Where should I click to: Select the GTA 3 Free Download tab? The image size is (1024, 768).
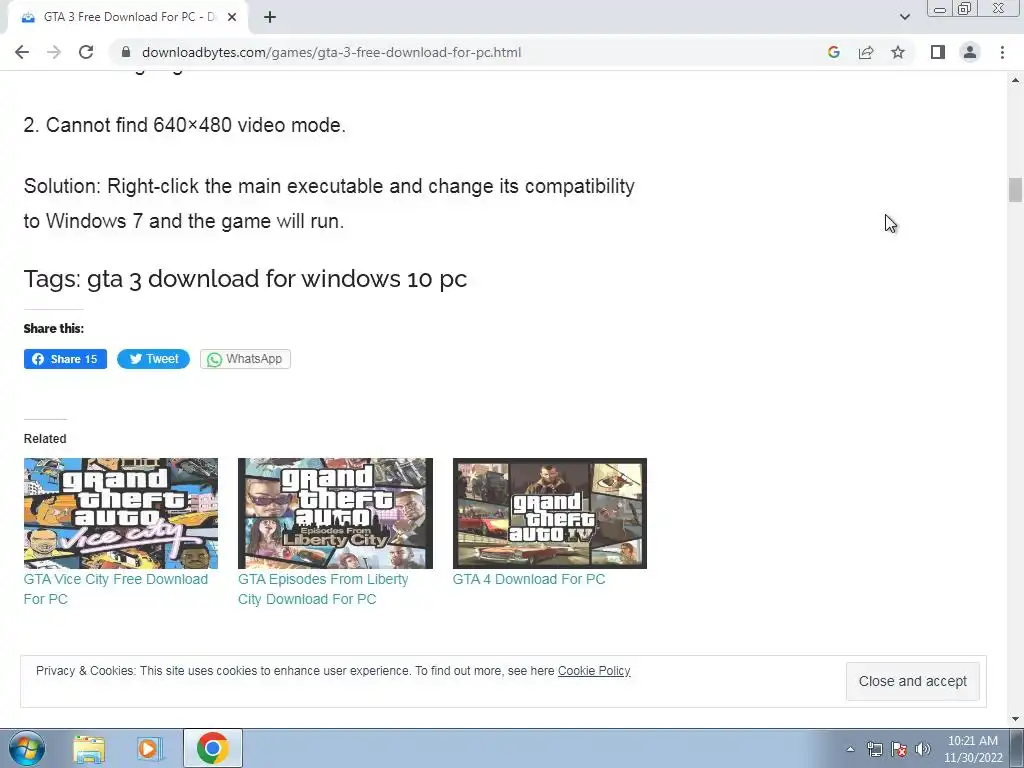pos(127,18)
